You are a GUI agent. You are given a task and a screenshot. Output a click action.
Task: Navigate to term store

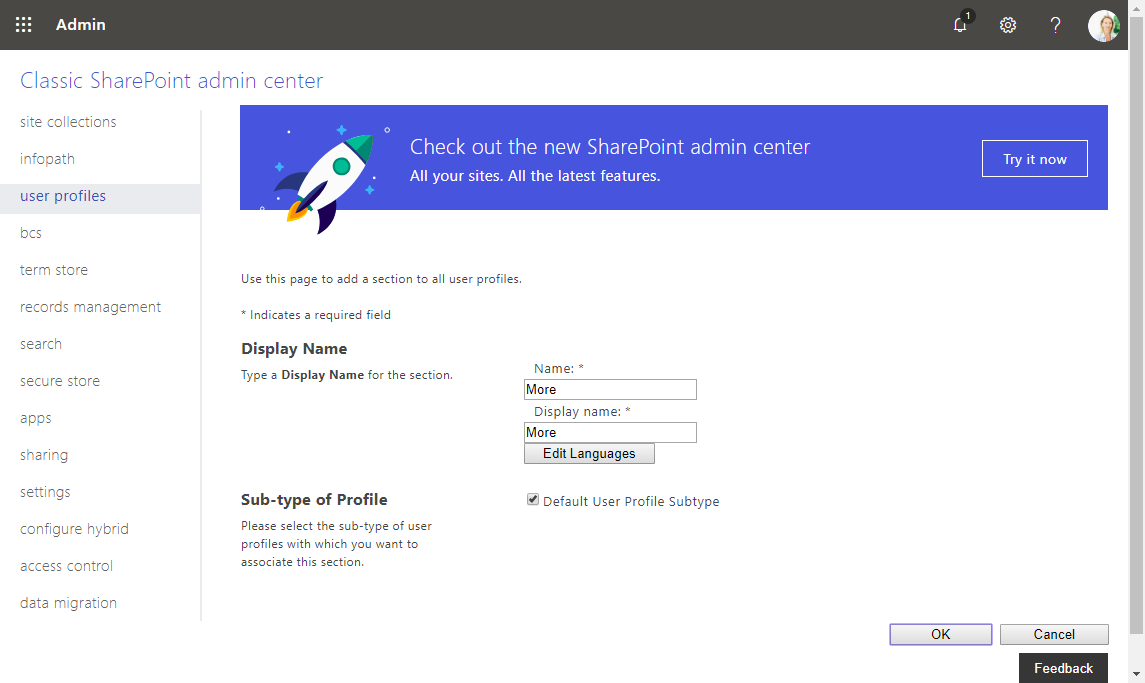coord(54,270)
